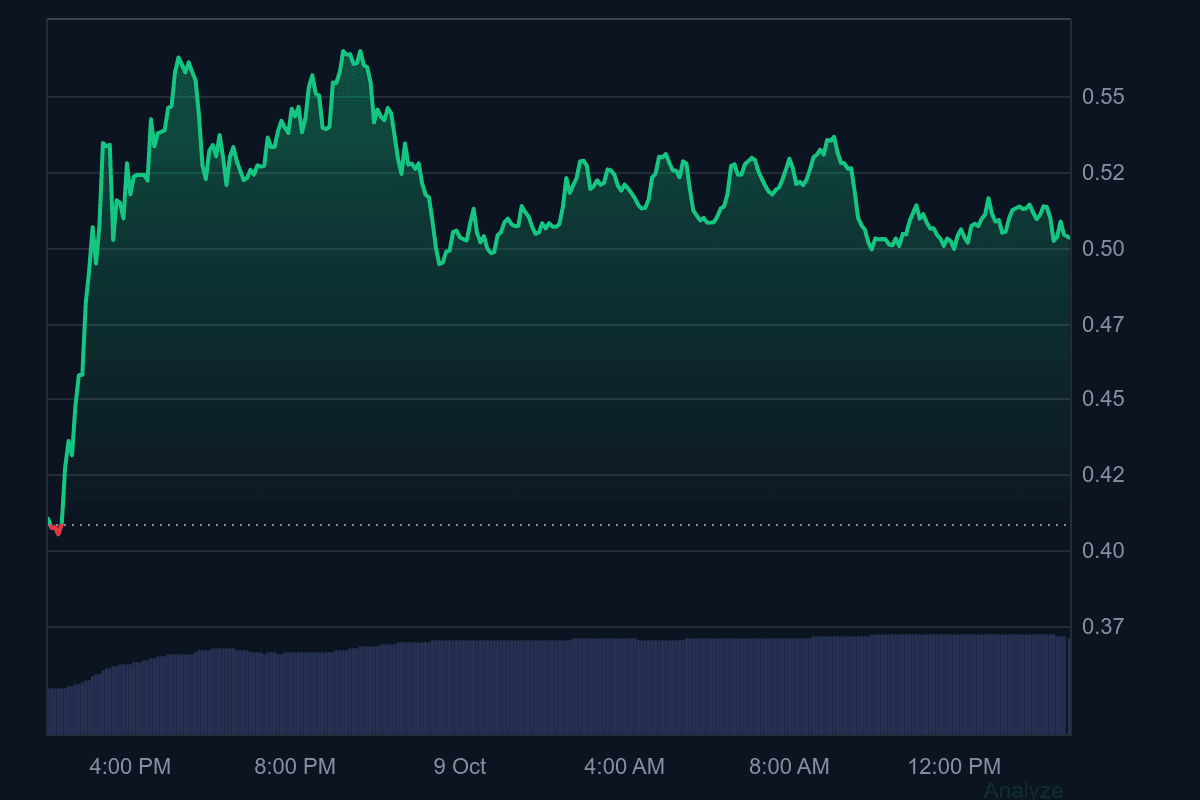Click the 0.42 price axis label
This screenshot has width=1200, height=800.
tap(1103, 474)
